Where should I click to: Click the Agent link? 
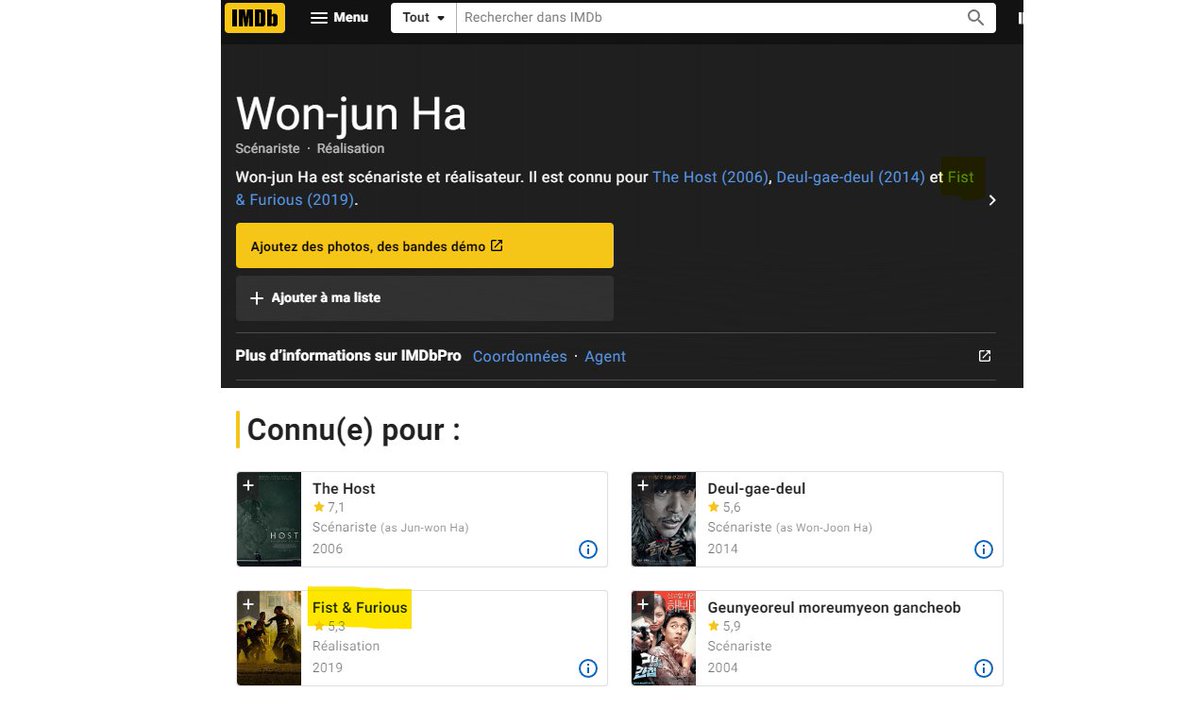pos(605,355)
